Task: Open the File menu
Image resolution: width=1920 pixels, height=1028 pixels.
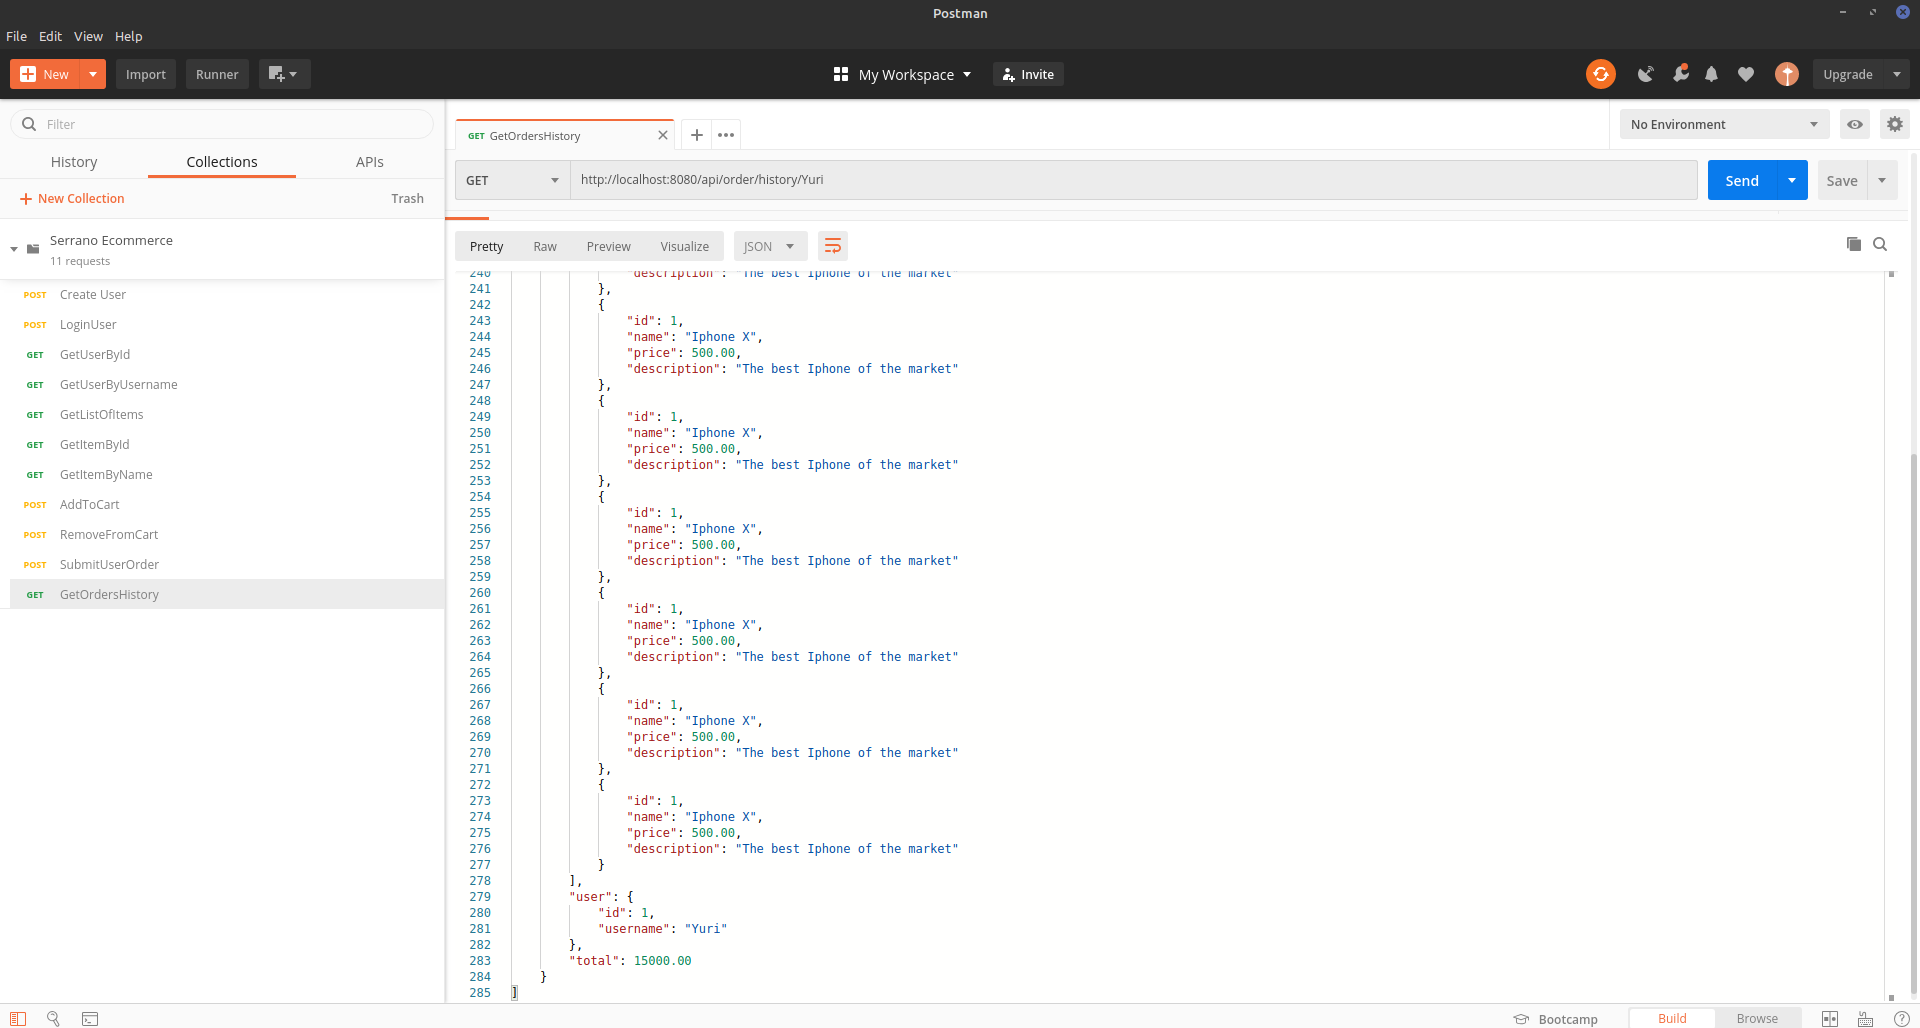Action: click(17, 36)
